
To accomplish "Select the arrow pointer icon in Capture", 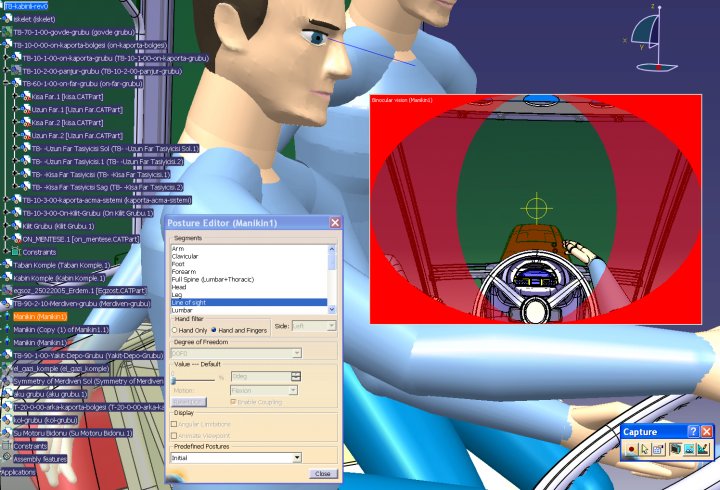I will point(645,450).
